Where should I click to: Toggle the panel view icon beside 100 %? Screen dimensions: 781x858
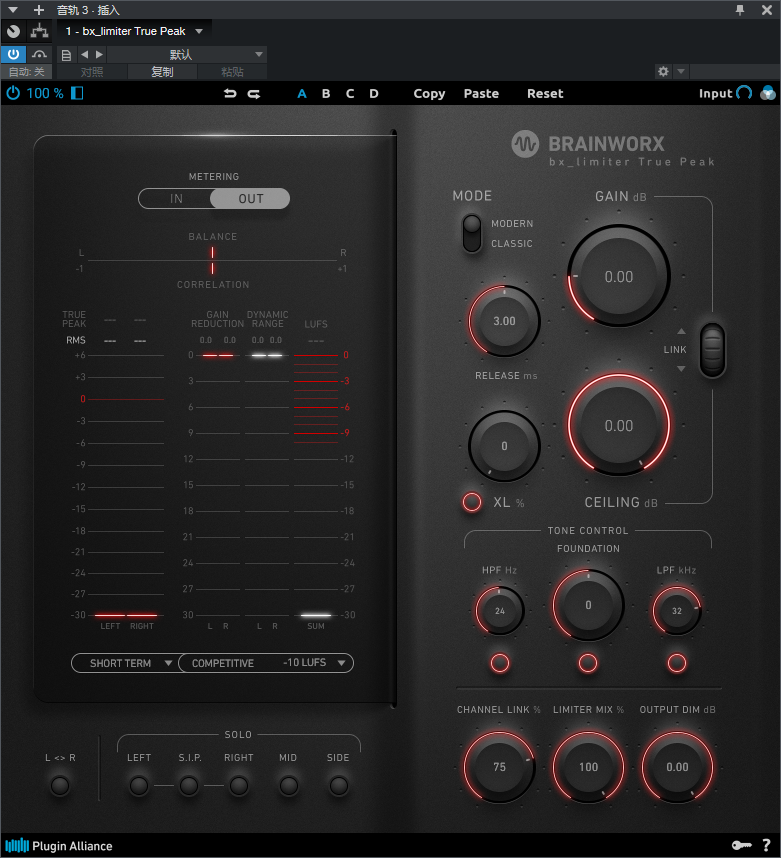77,93
